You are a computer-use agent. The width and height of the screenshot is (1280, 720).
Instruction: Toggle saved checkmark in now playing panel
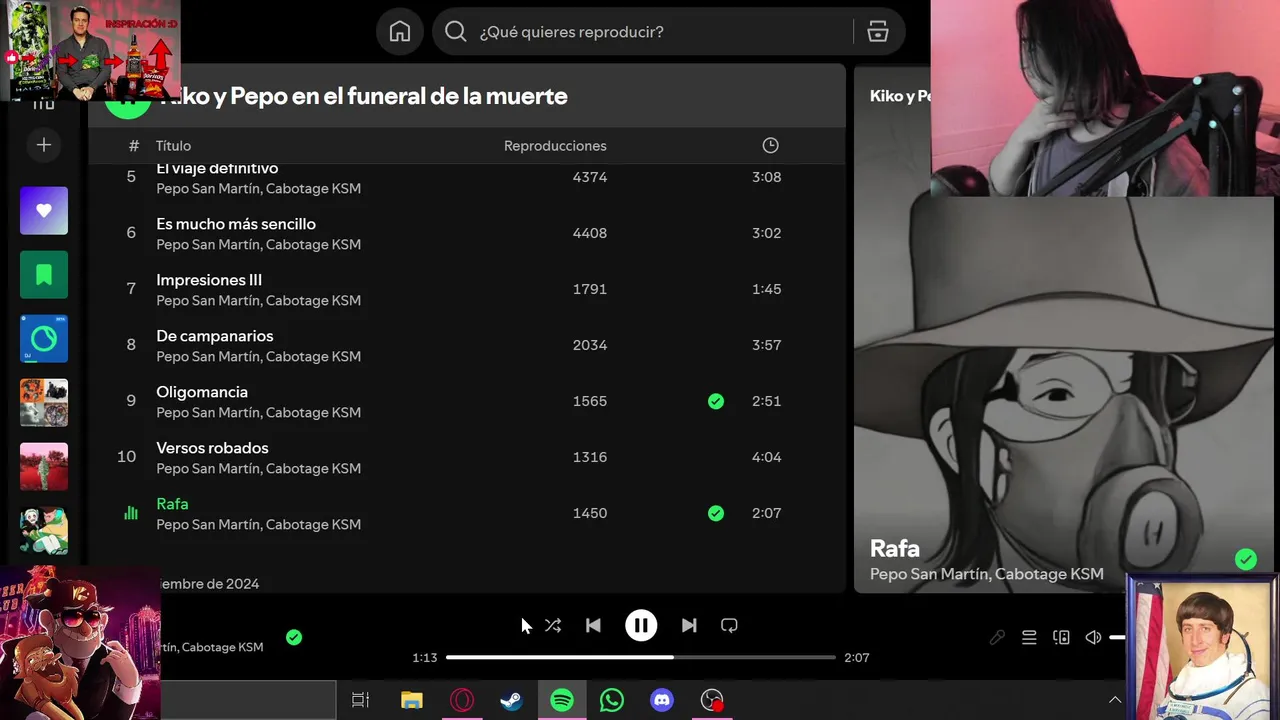coord(1246,560)
